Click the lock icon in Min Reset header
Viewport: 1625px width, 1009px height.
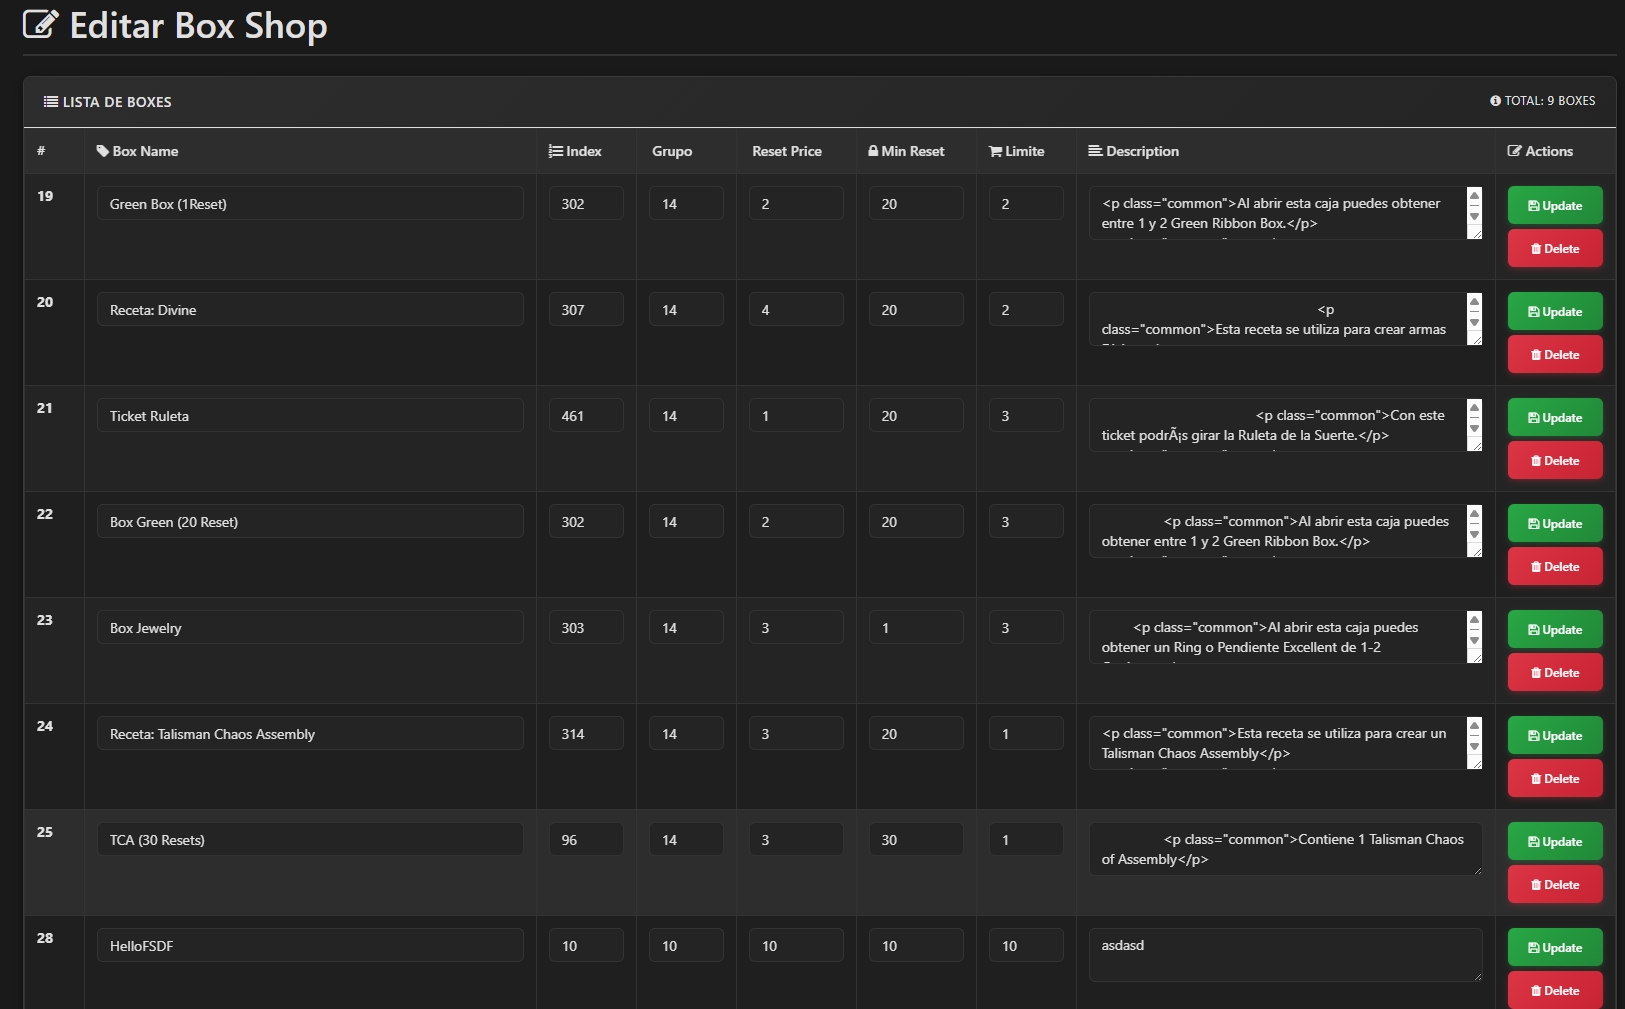[x=873, y=151]
